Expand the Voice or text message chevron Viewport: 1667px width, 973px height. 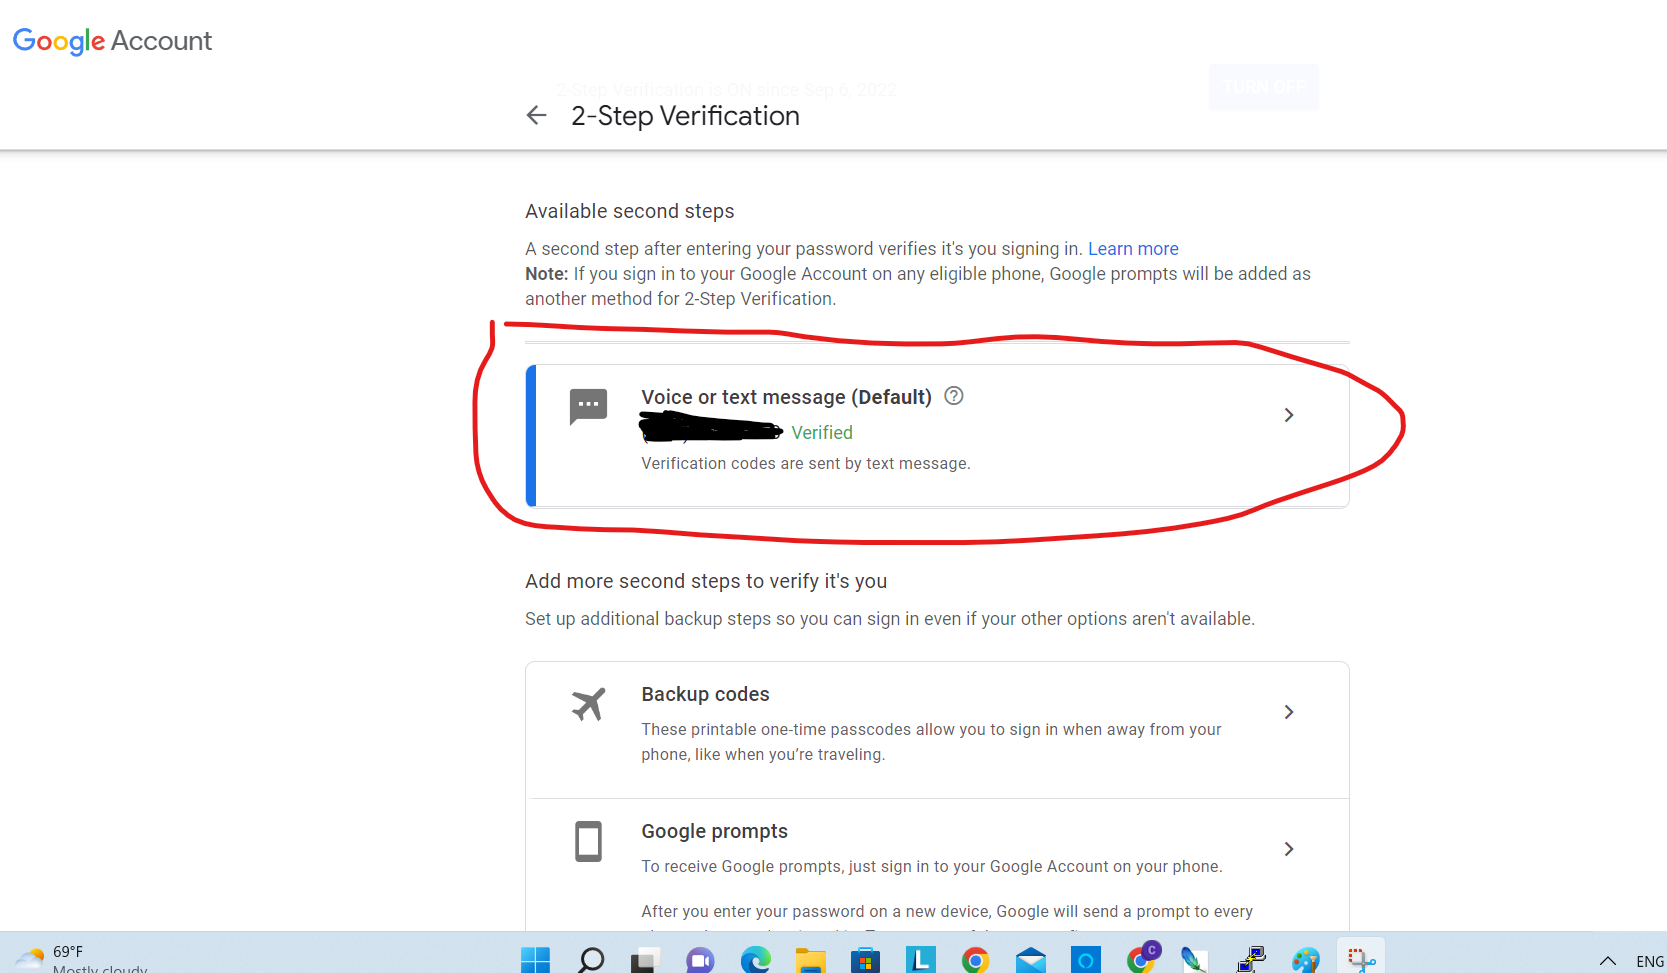[x=1289, y=415]
